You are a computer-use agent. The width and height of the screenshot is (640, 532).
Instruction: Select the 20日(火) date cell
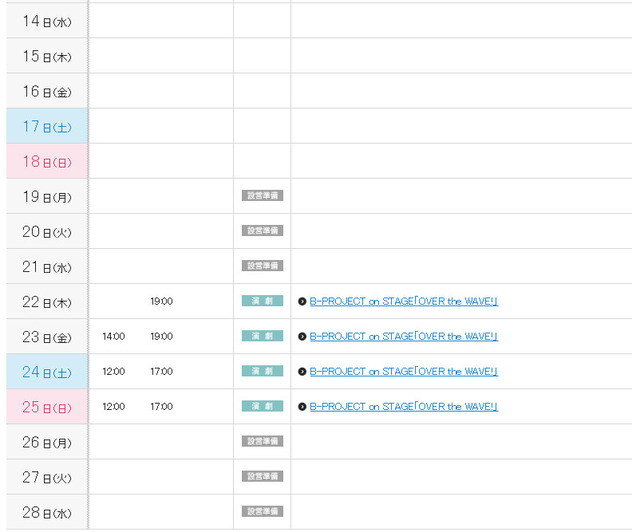pos(47,231)
